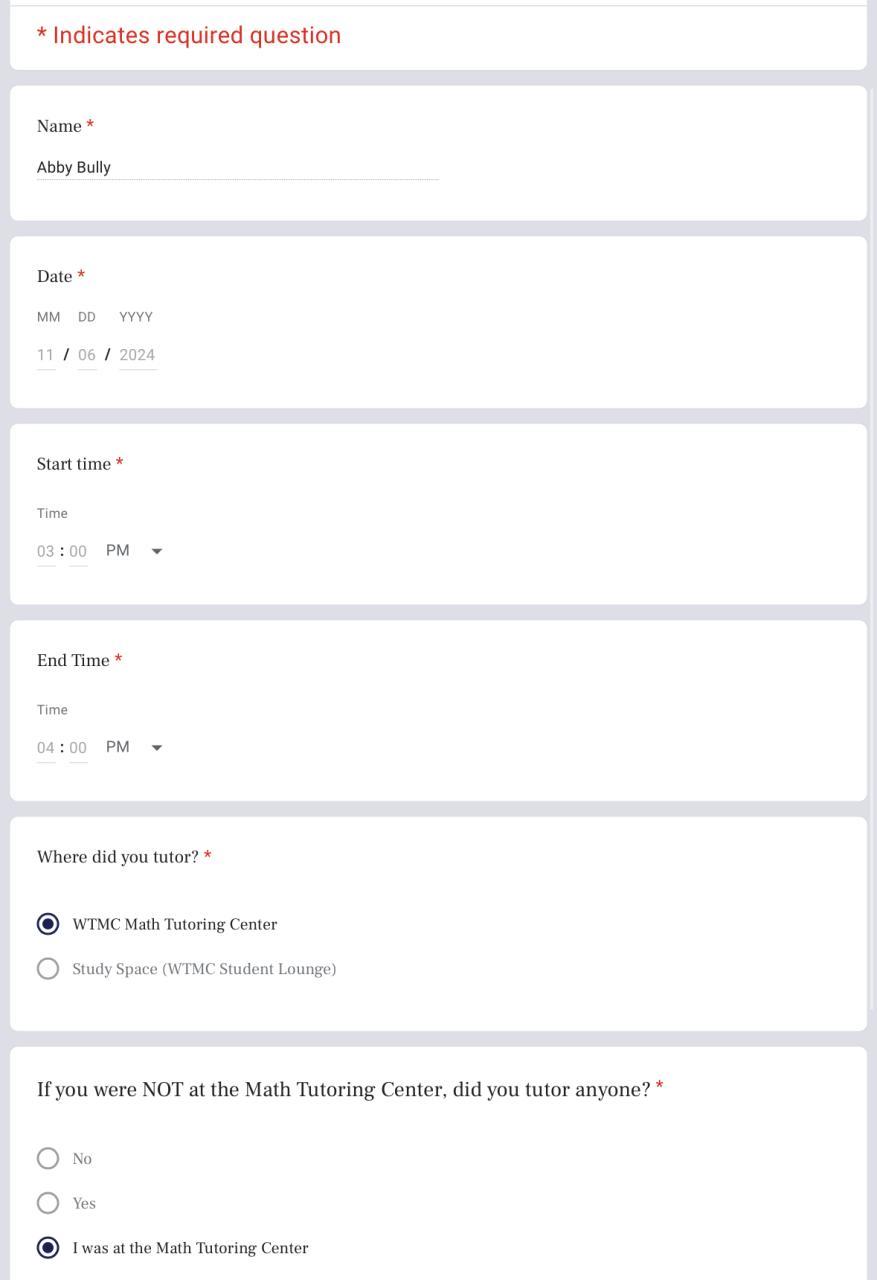Select I was at the Math Tutoring Center
Screen dimensions: 877x1280
(x=48, y=1248)
